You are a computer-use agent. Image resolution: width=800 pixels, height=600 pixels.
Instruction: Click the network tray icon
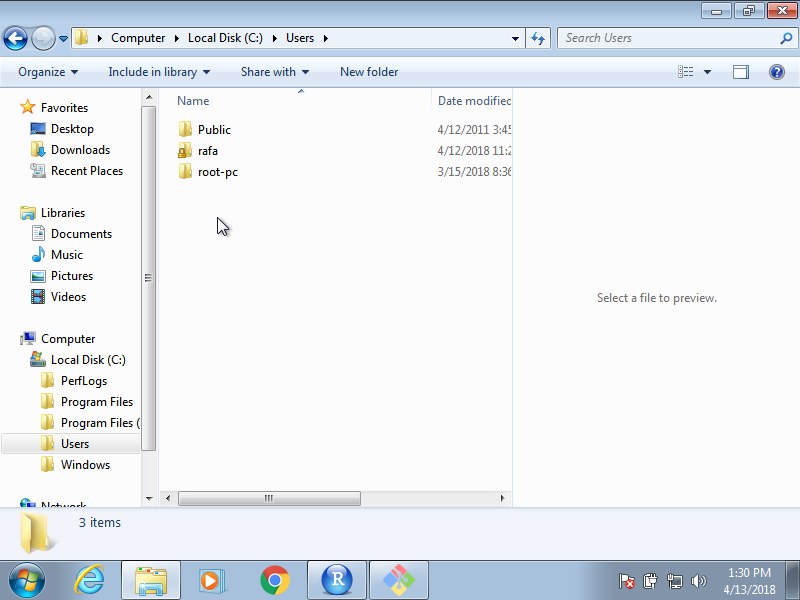[x=674, y=581]
